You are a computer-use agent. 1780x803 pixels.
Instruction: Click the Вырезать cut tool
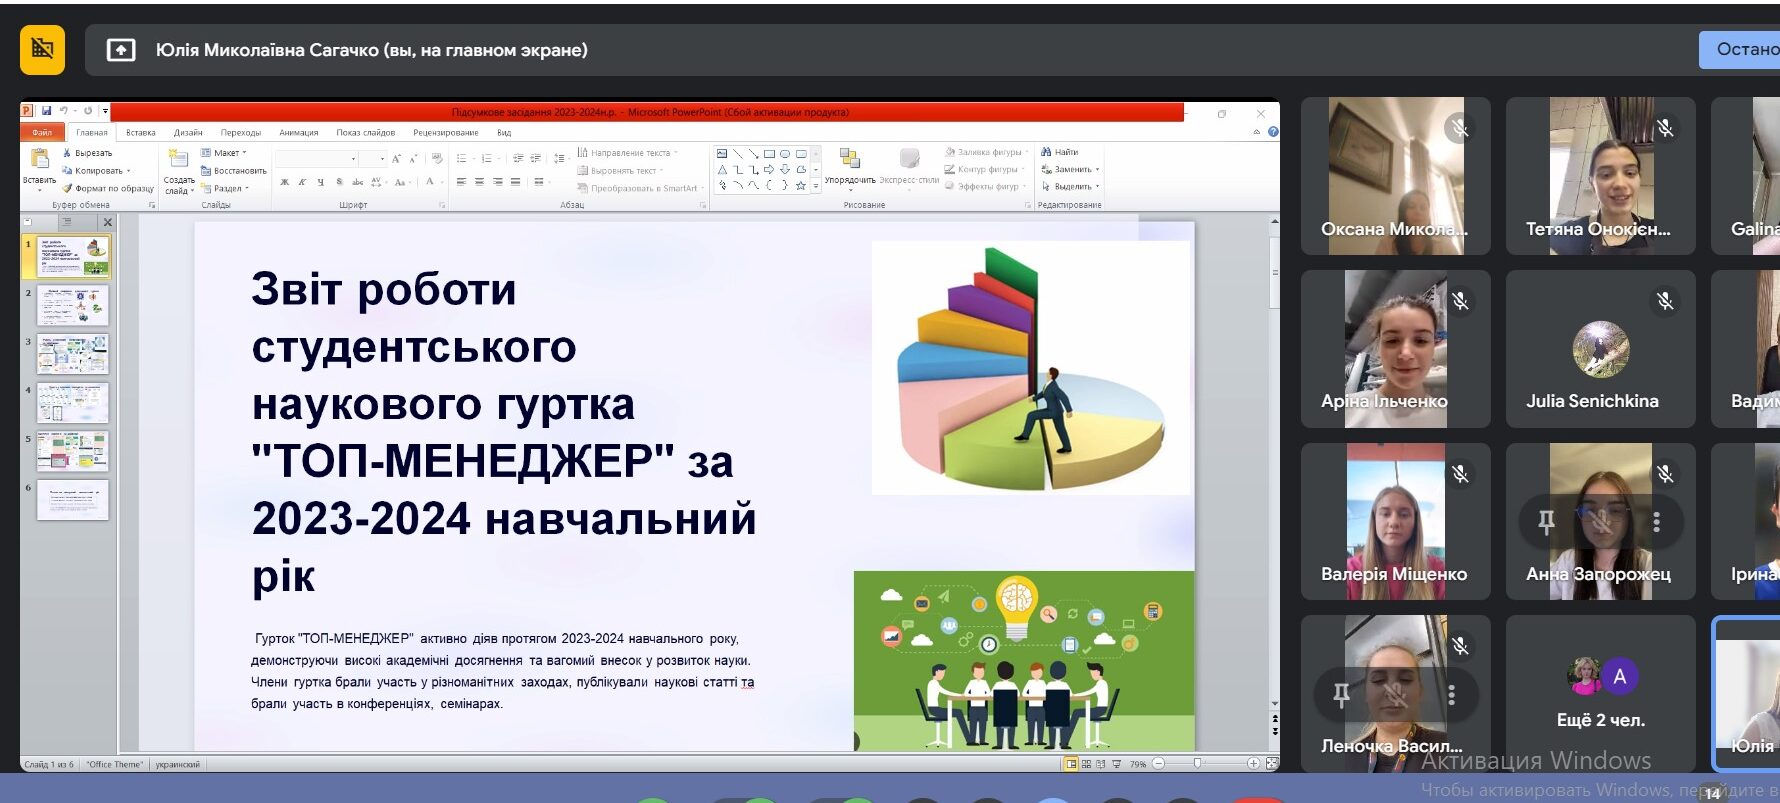click(x=88, y=153)
